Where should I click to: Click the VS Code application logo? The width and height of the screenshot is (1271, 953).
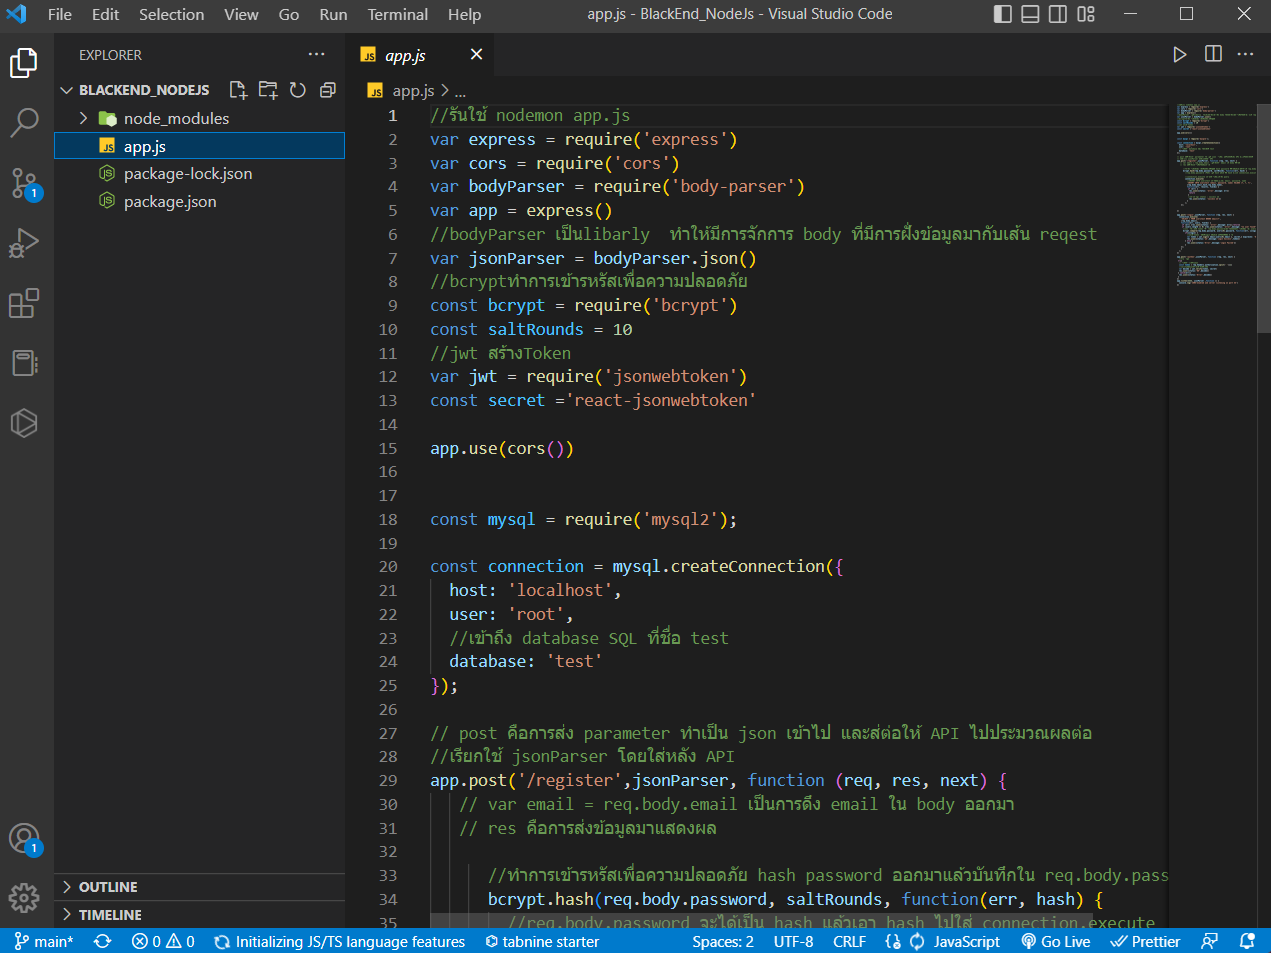(x=17, y=14)
